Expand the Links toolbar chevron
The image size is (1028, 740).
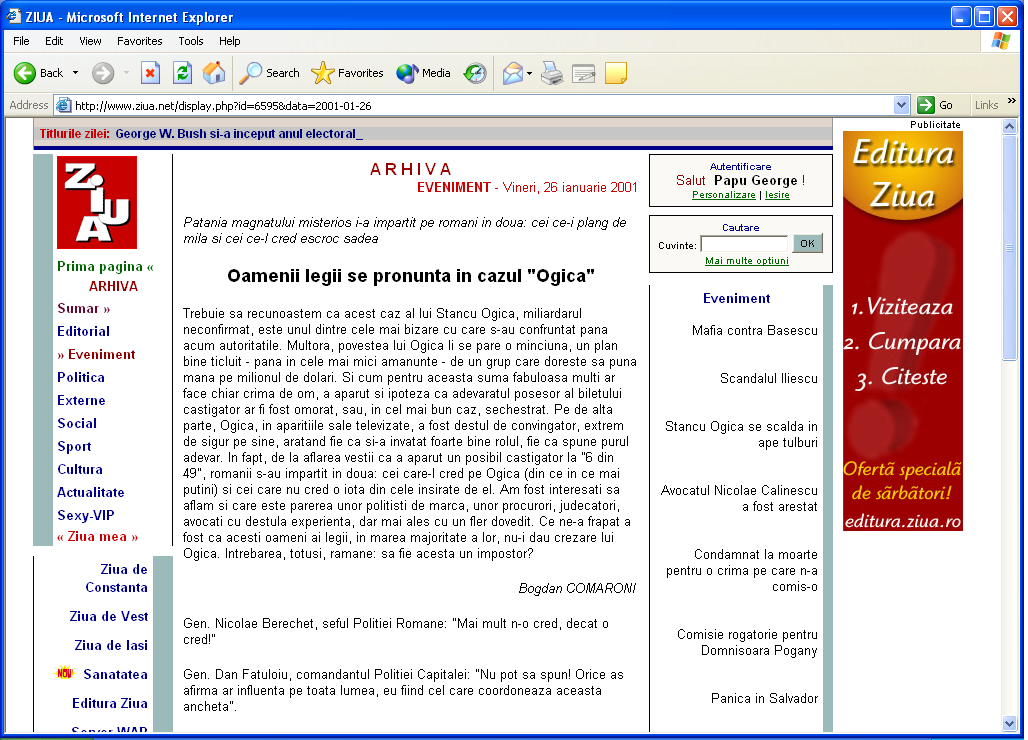1012,101
